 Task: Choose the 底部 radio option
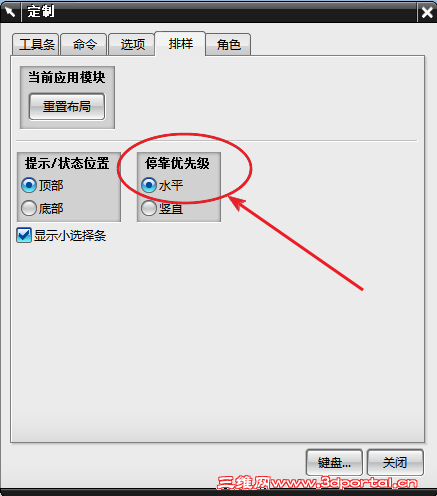click(42, 209)
